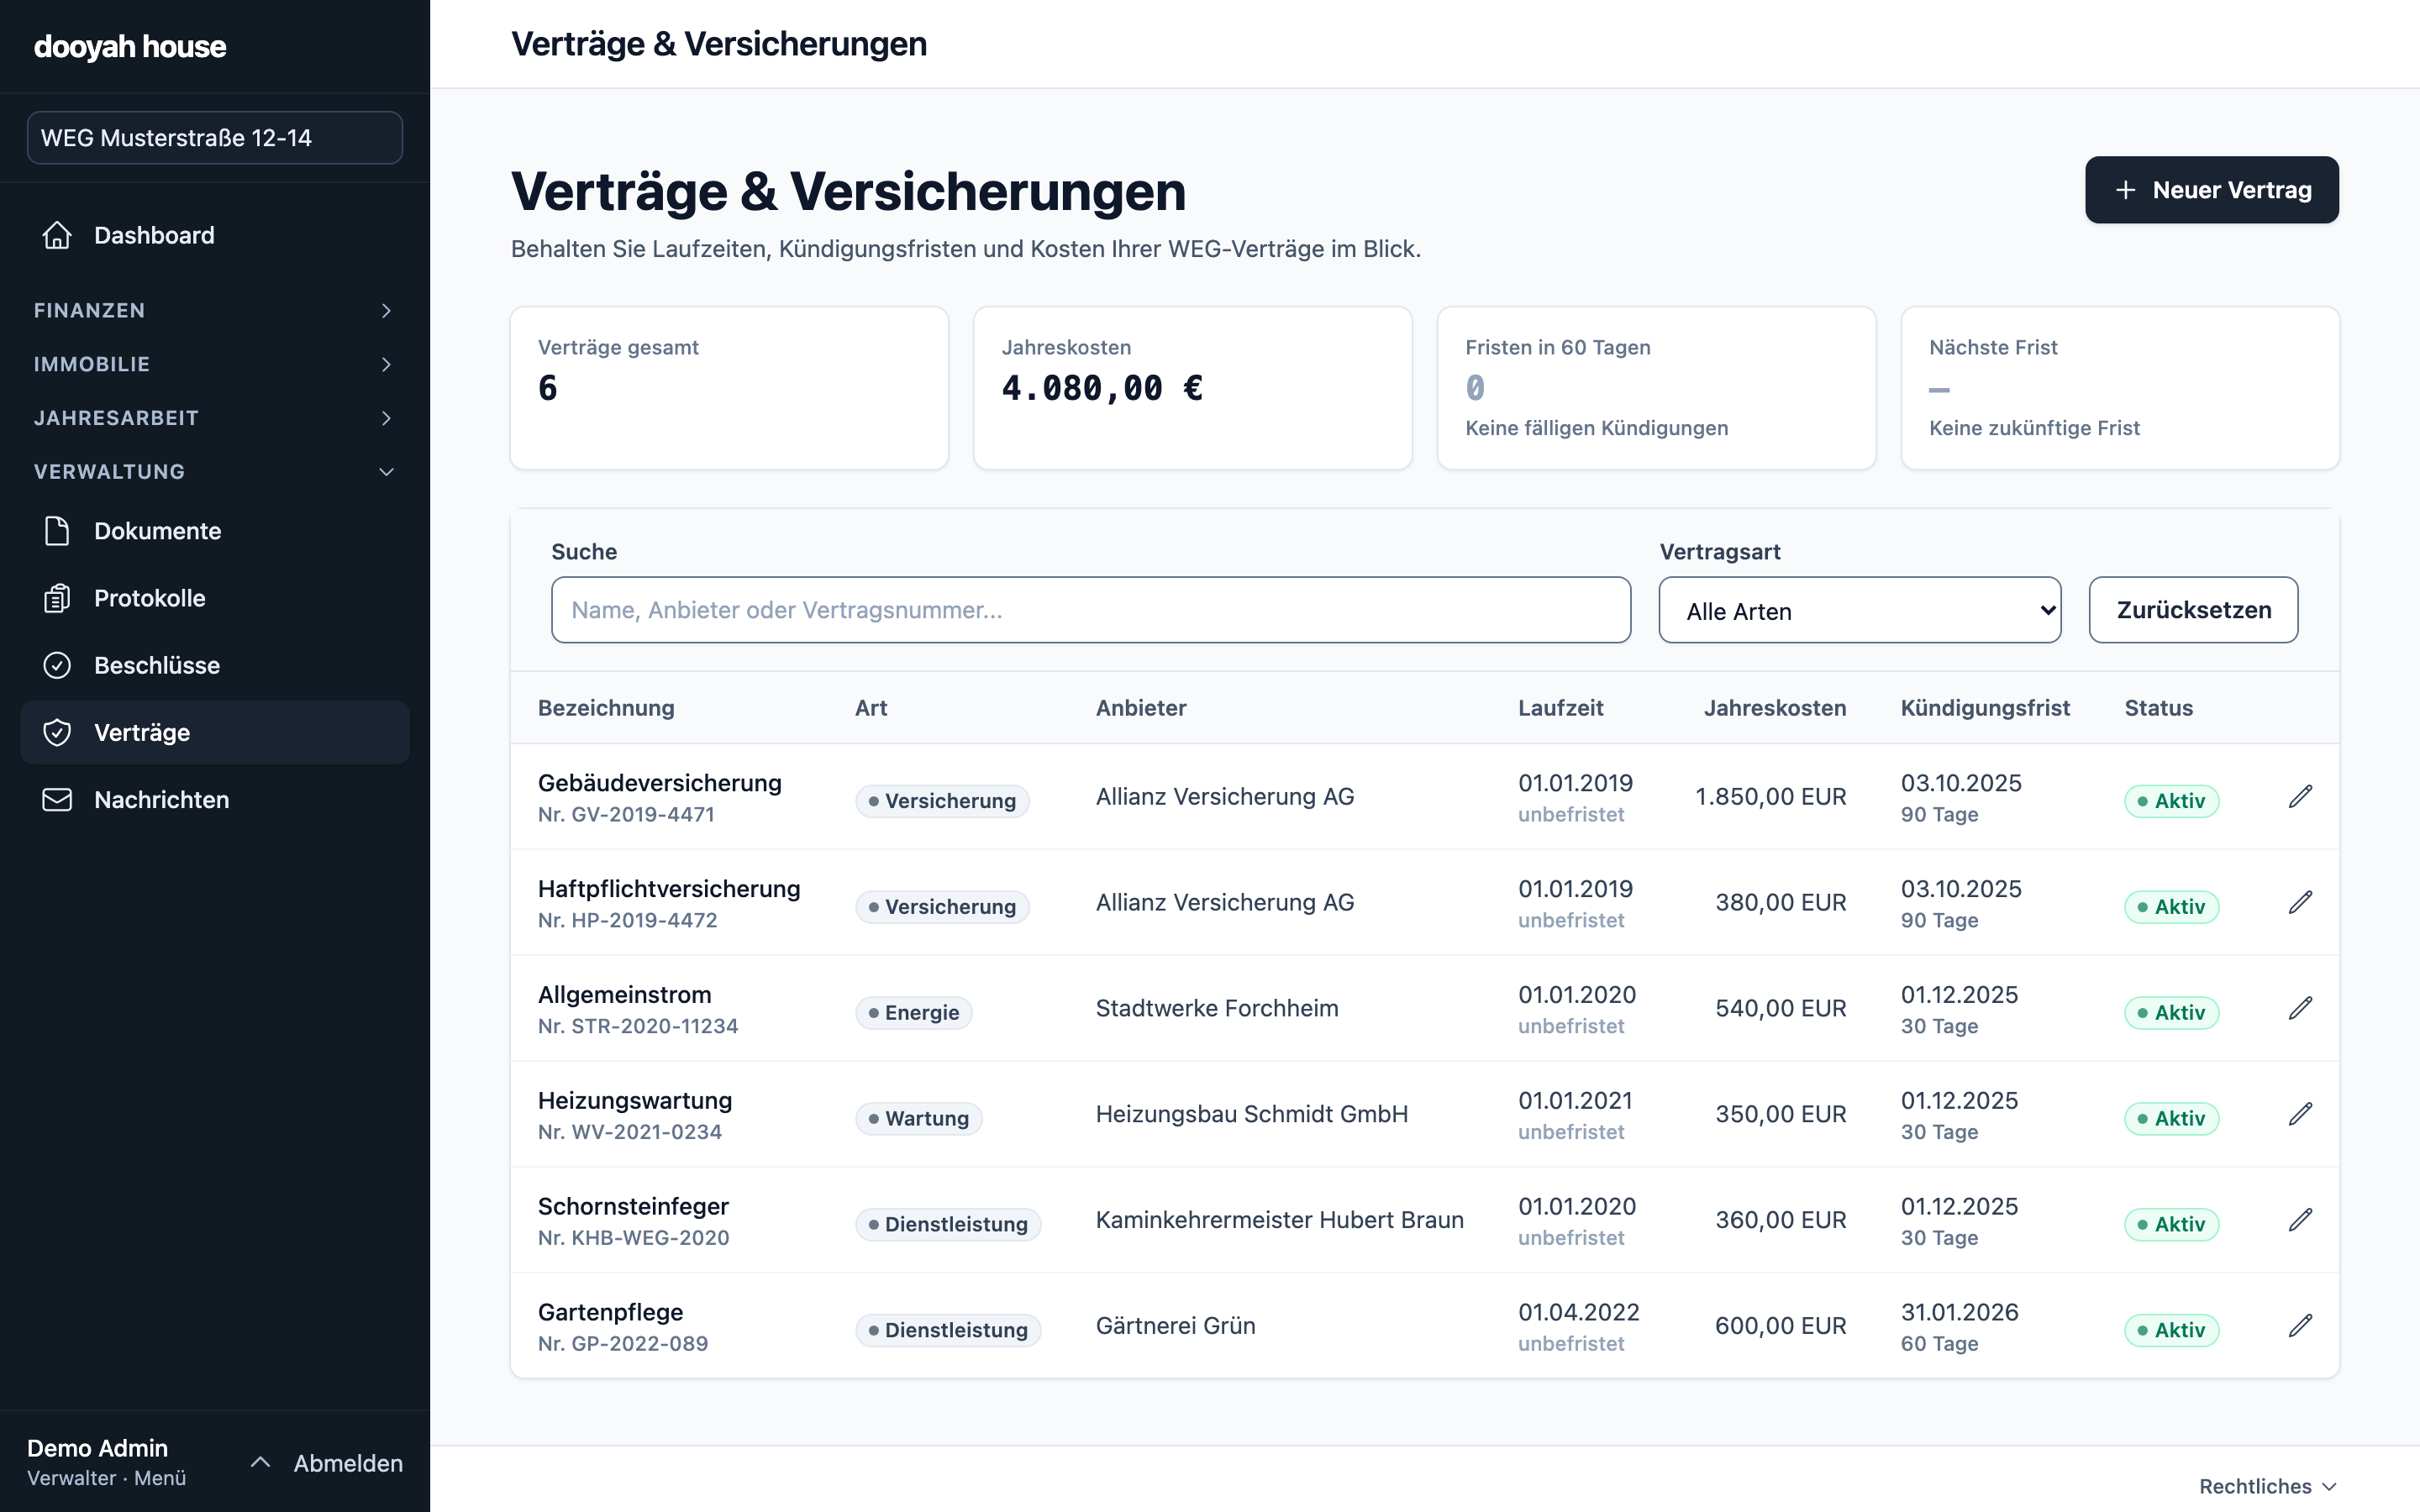Edit the Gebäudeversicherung contract via pencil icon
Screen dimensions: 2420x1512
click(x=2300, y=796)
